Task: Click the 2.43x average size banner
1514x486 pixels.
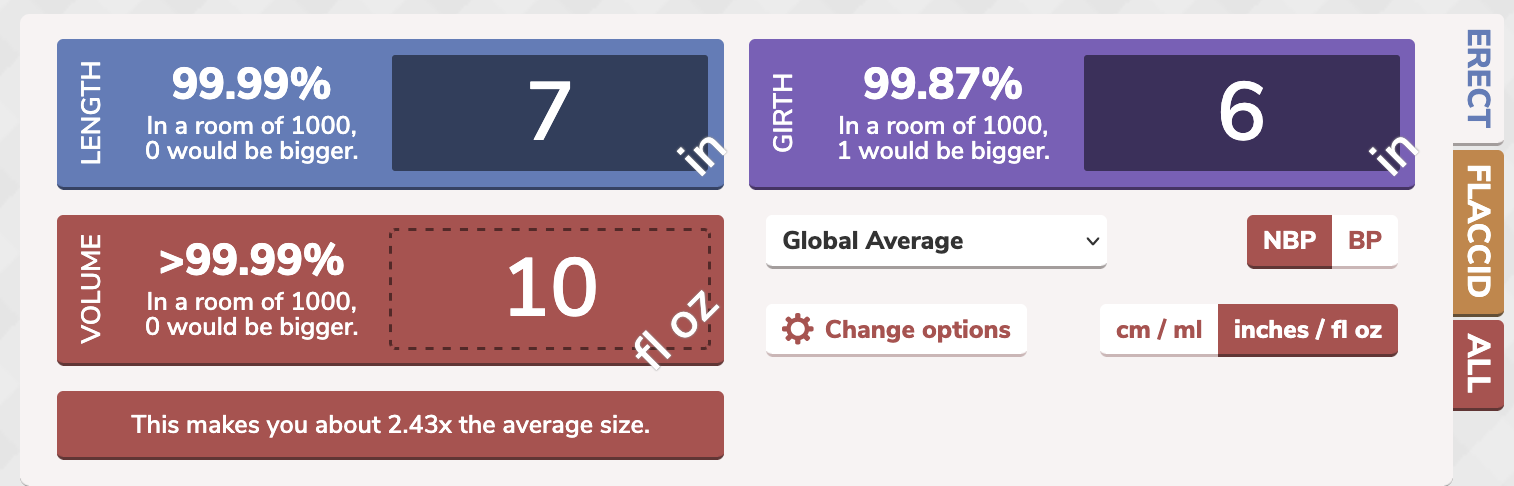Action: tap(390, 425)
